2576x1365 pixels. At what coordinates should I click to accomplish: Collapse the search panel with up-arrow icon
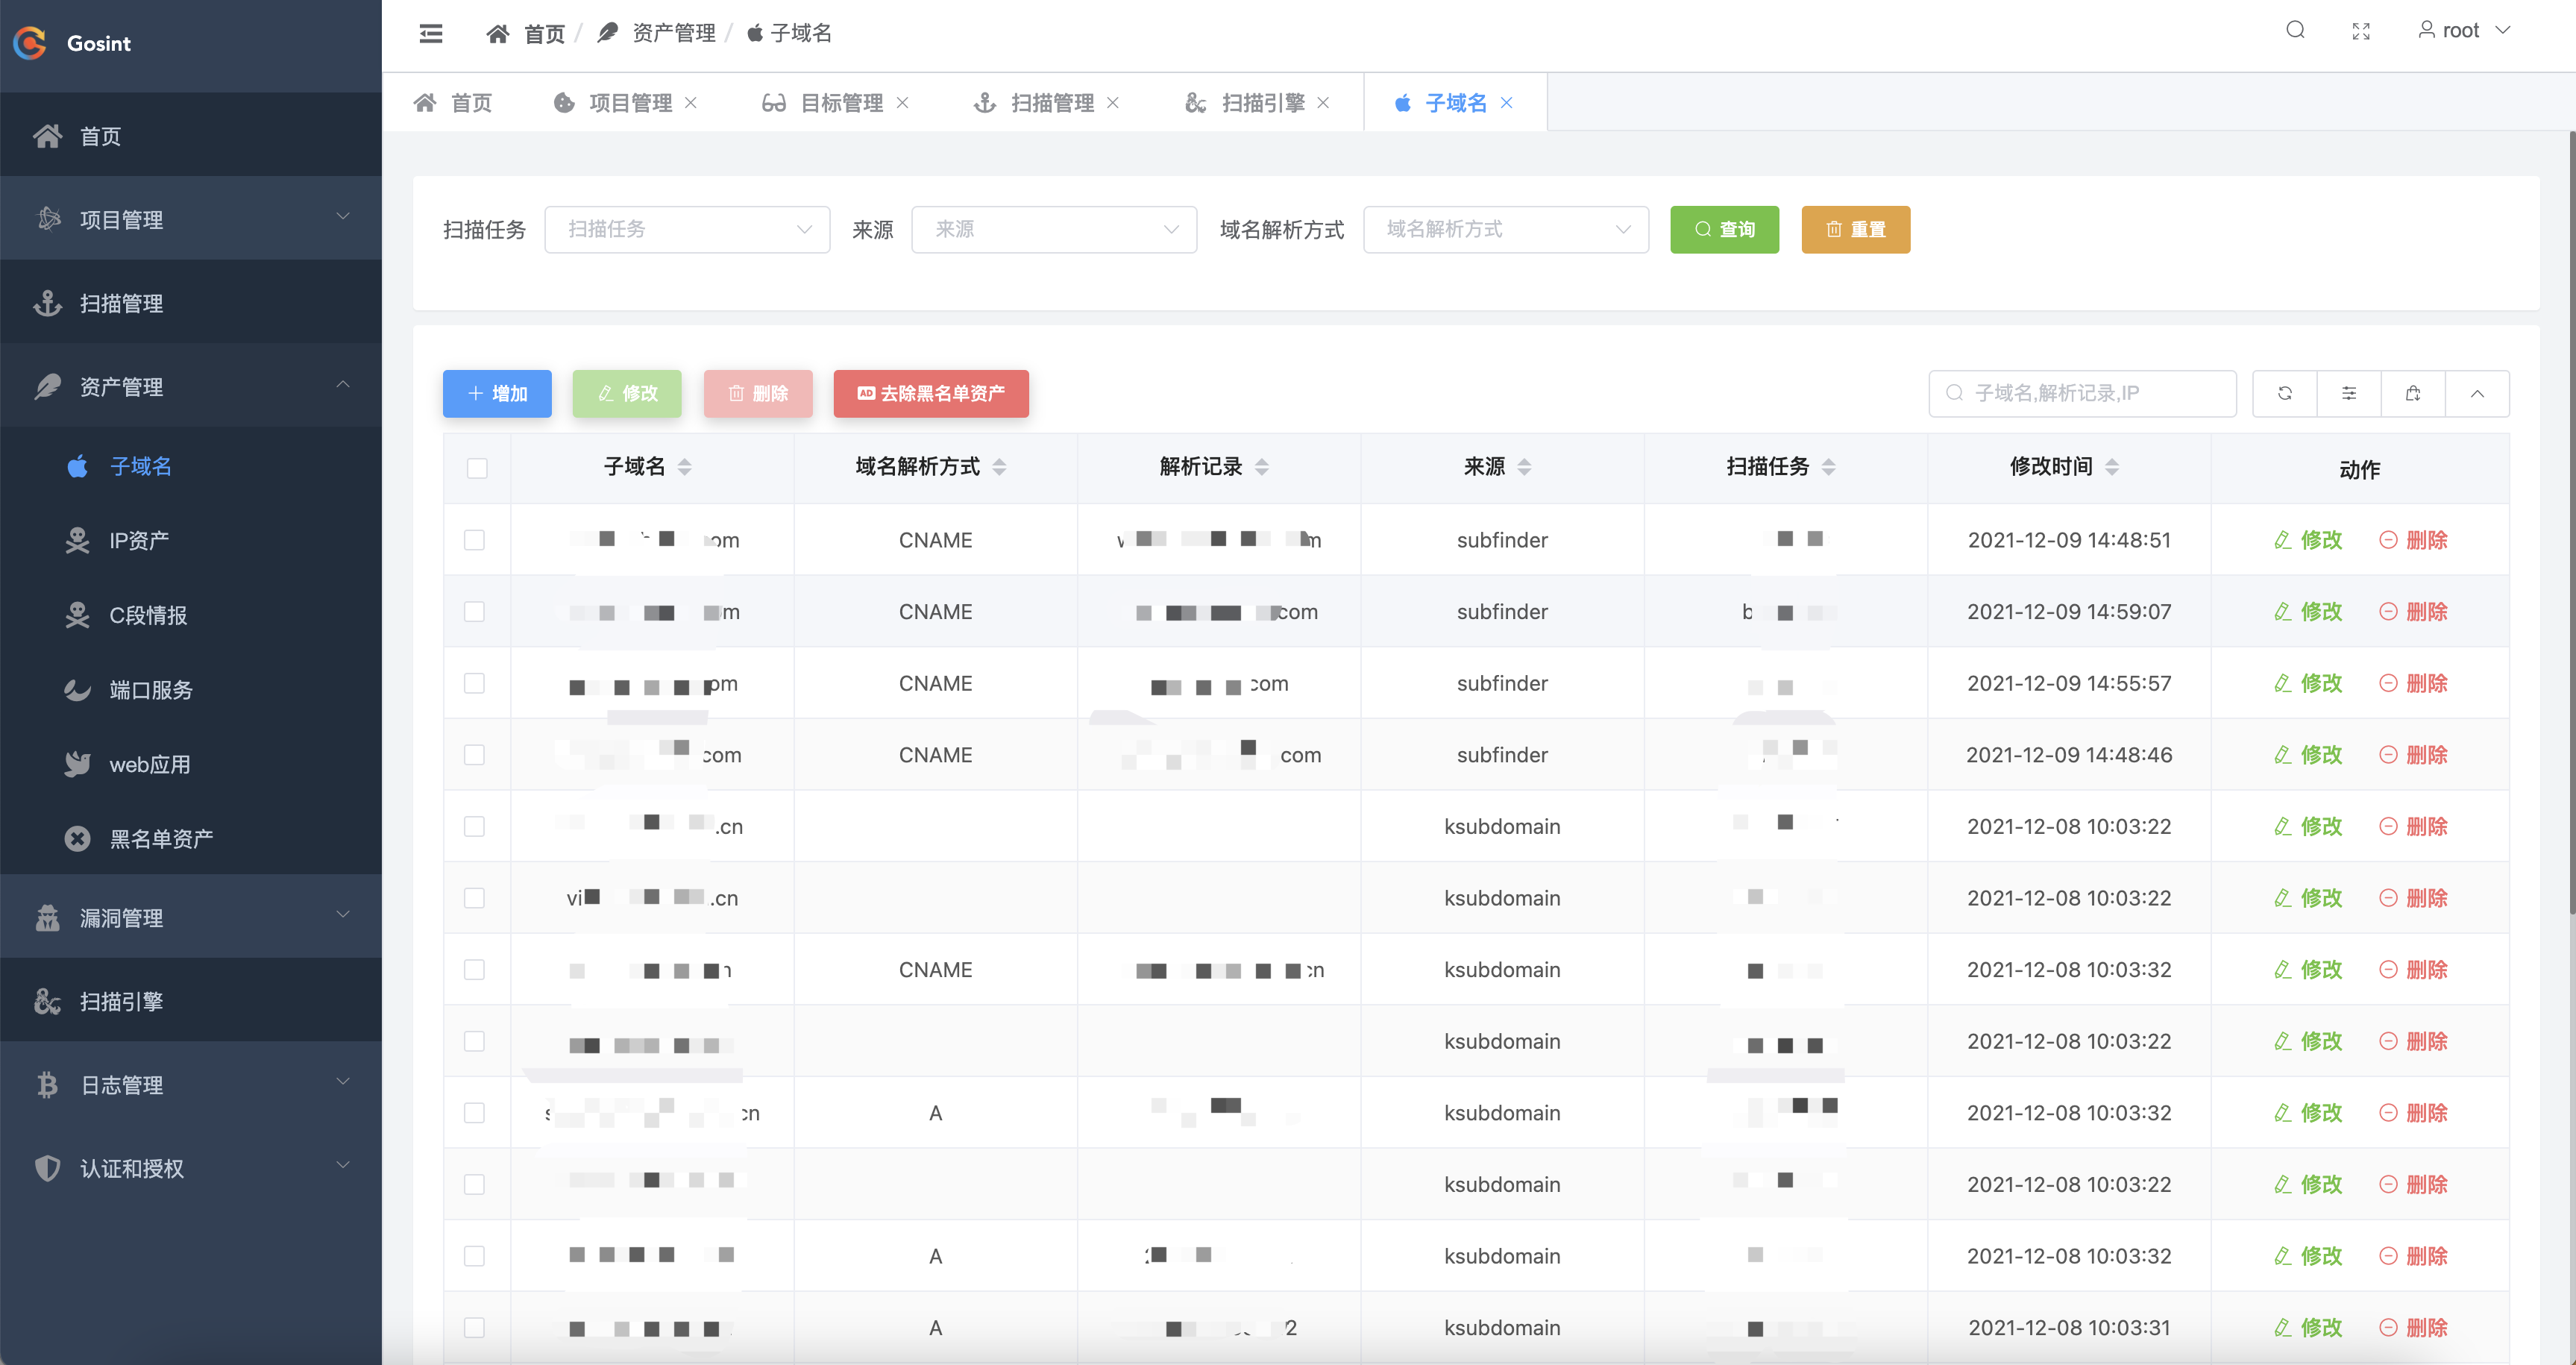[2477, 393]
